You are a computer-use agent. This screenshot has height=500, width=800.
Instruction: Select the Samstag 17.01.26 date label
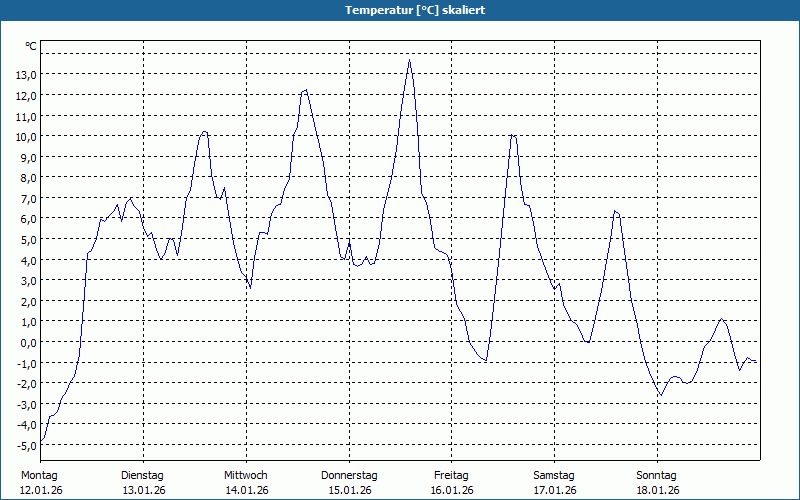pos(555,483)
